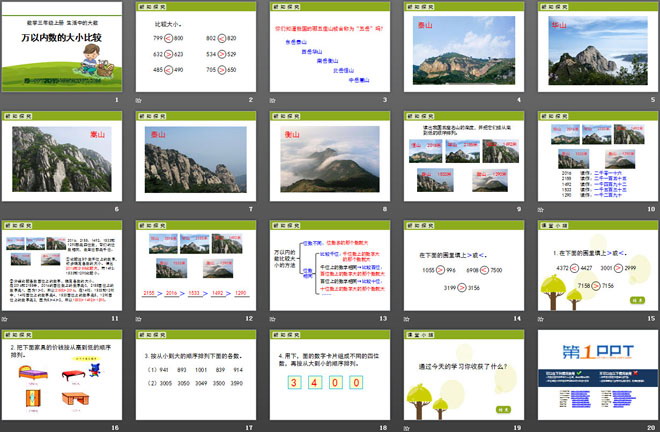Select slide 17 ordering number lists
This screenshot has height=432, width=660.
[196, 375]
